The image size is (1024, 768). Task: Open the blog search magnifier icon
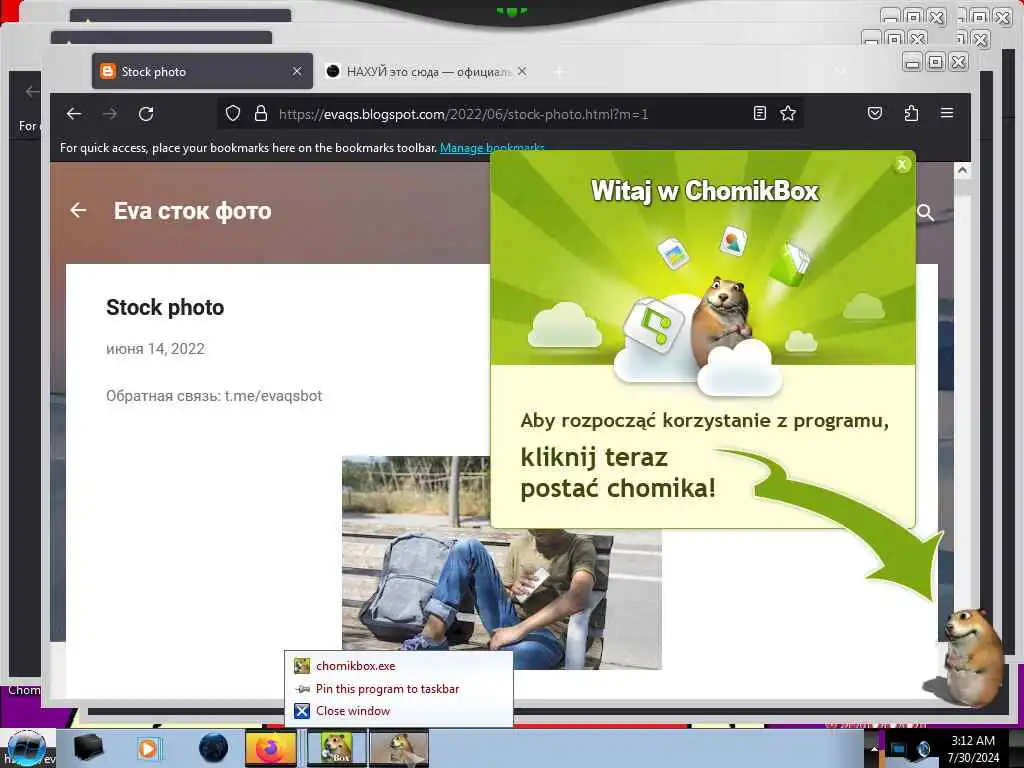925,212
